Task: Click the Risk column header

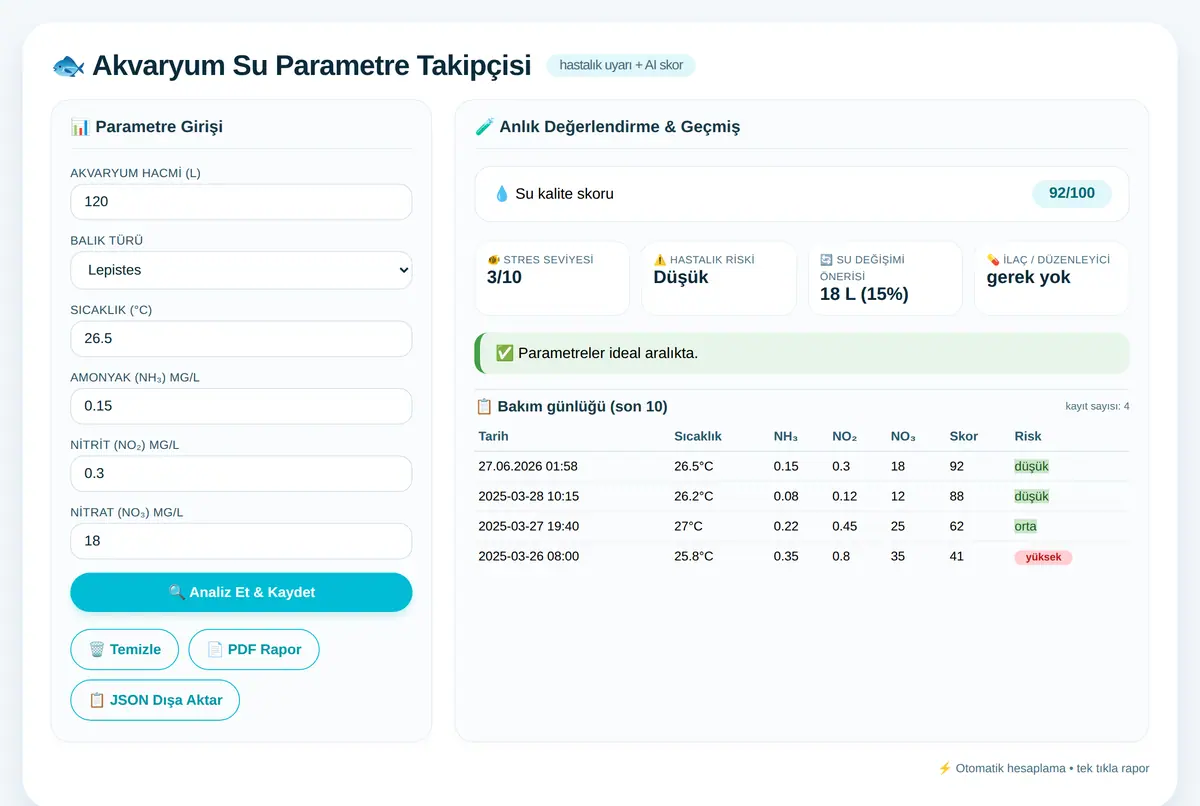Action: pyautogui.click(x=1028, y=436)
